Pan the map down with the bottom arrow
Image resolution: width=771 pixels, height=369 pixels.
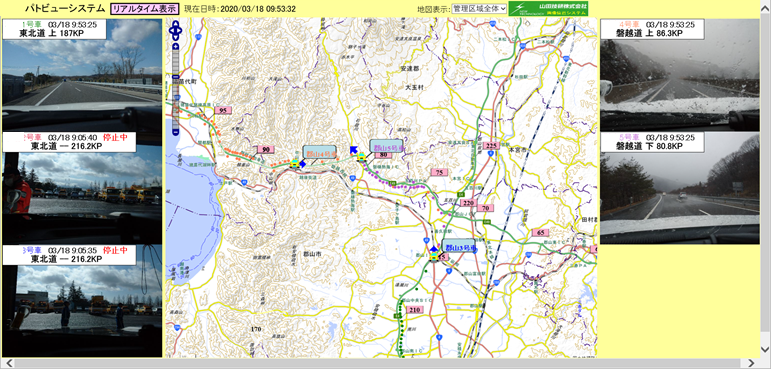[x=176, y=37]
